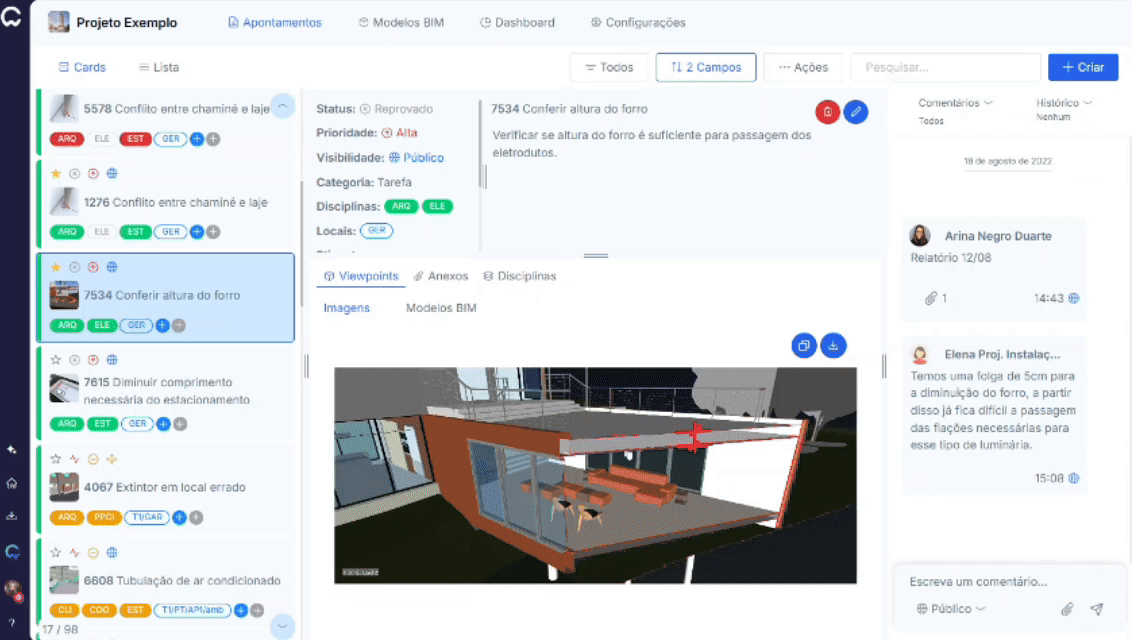
Task: Click the copy viewpoint button above image
Action: [x=804, y=346]
